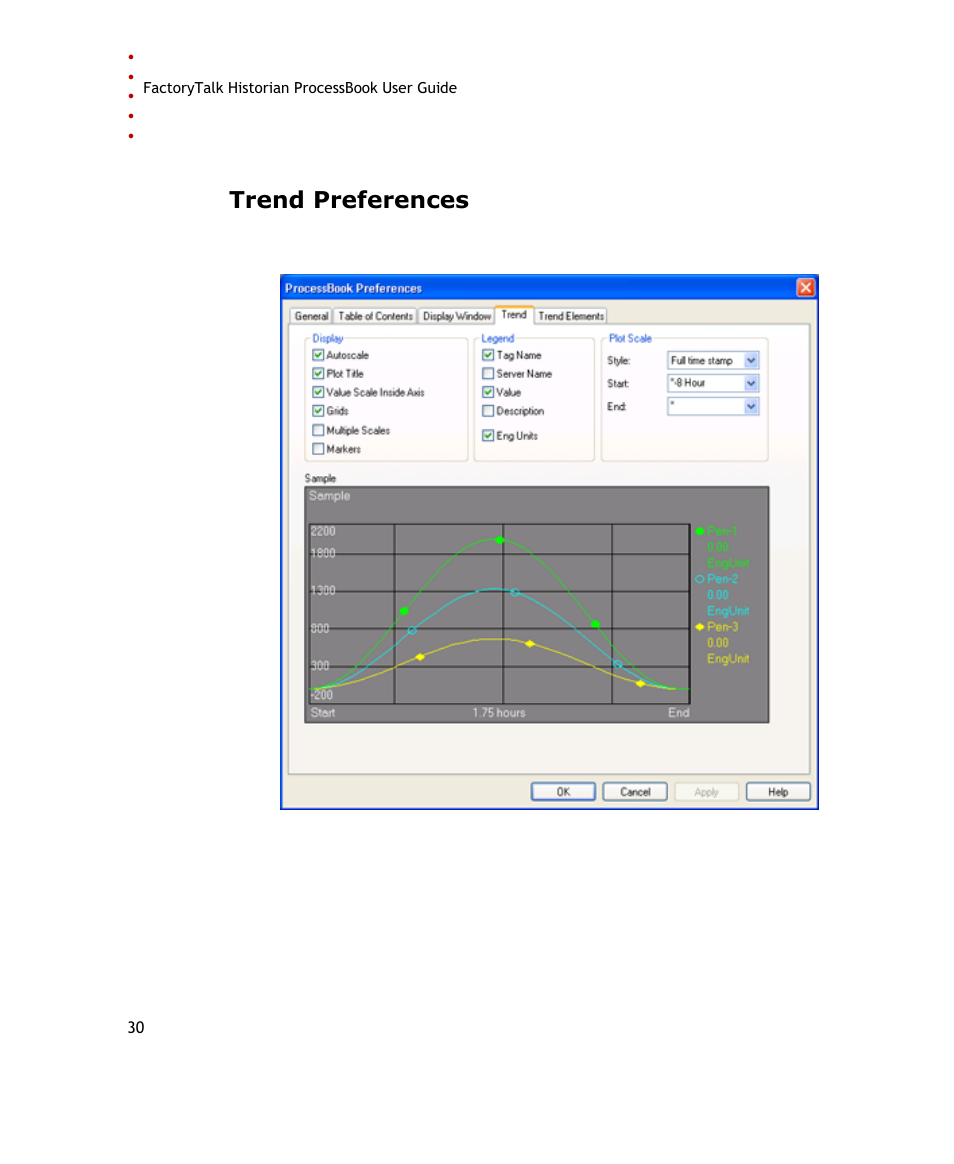Close the ProcessBook Preferences dialog

[806, 287]
